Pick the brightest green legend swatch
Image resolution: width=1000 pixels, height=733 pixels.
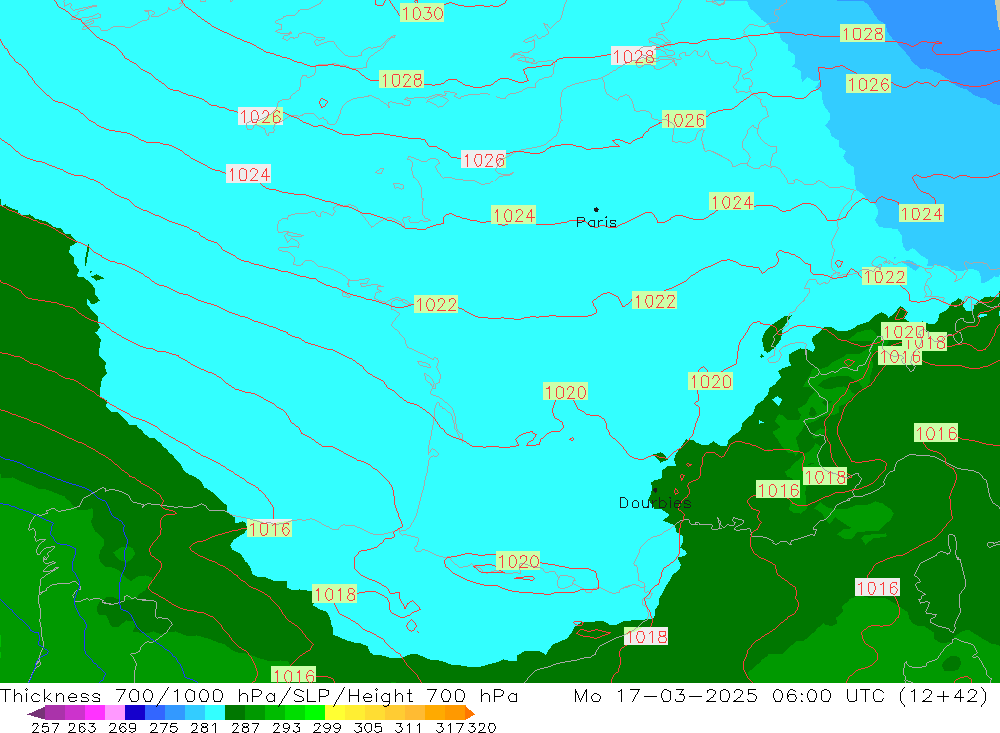point(315,713)
